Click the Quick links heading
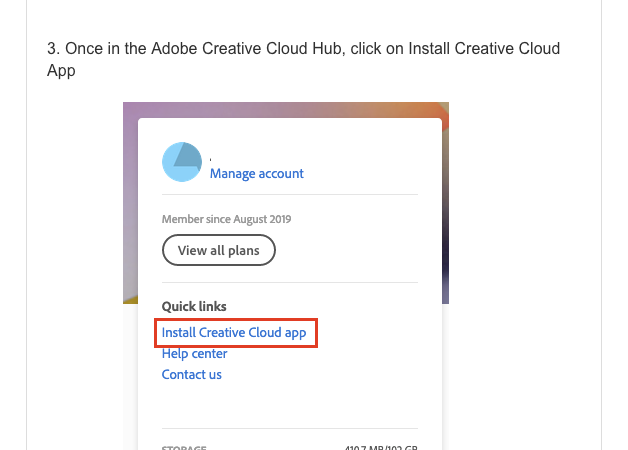Image resolution: width=628 pixels, height=450 pixels. click(194, 306)
